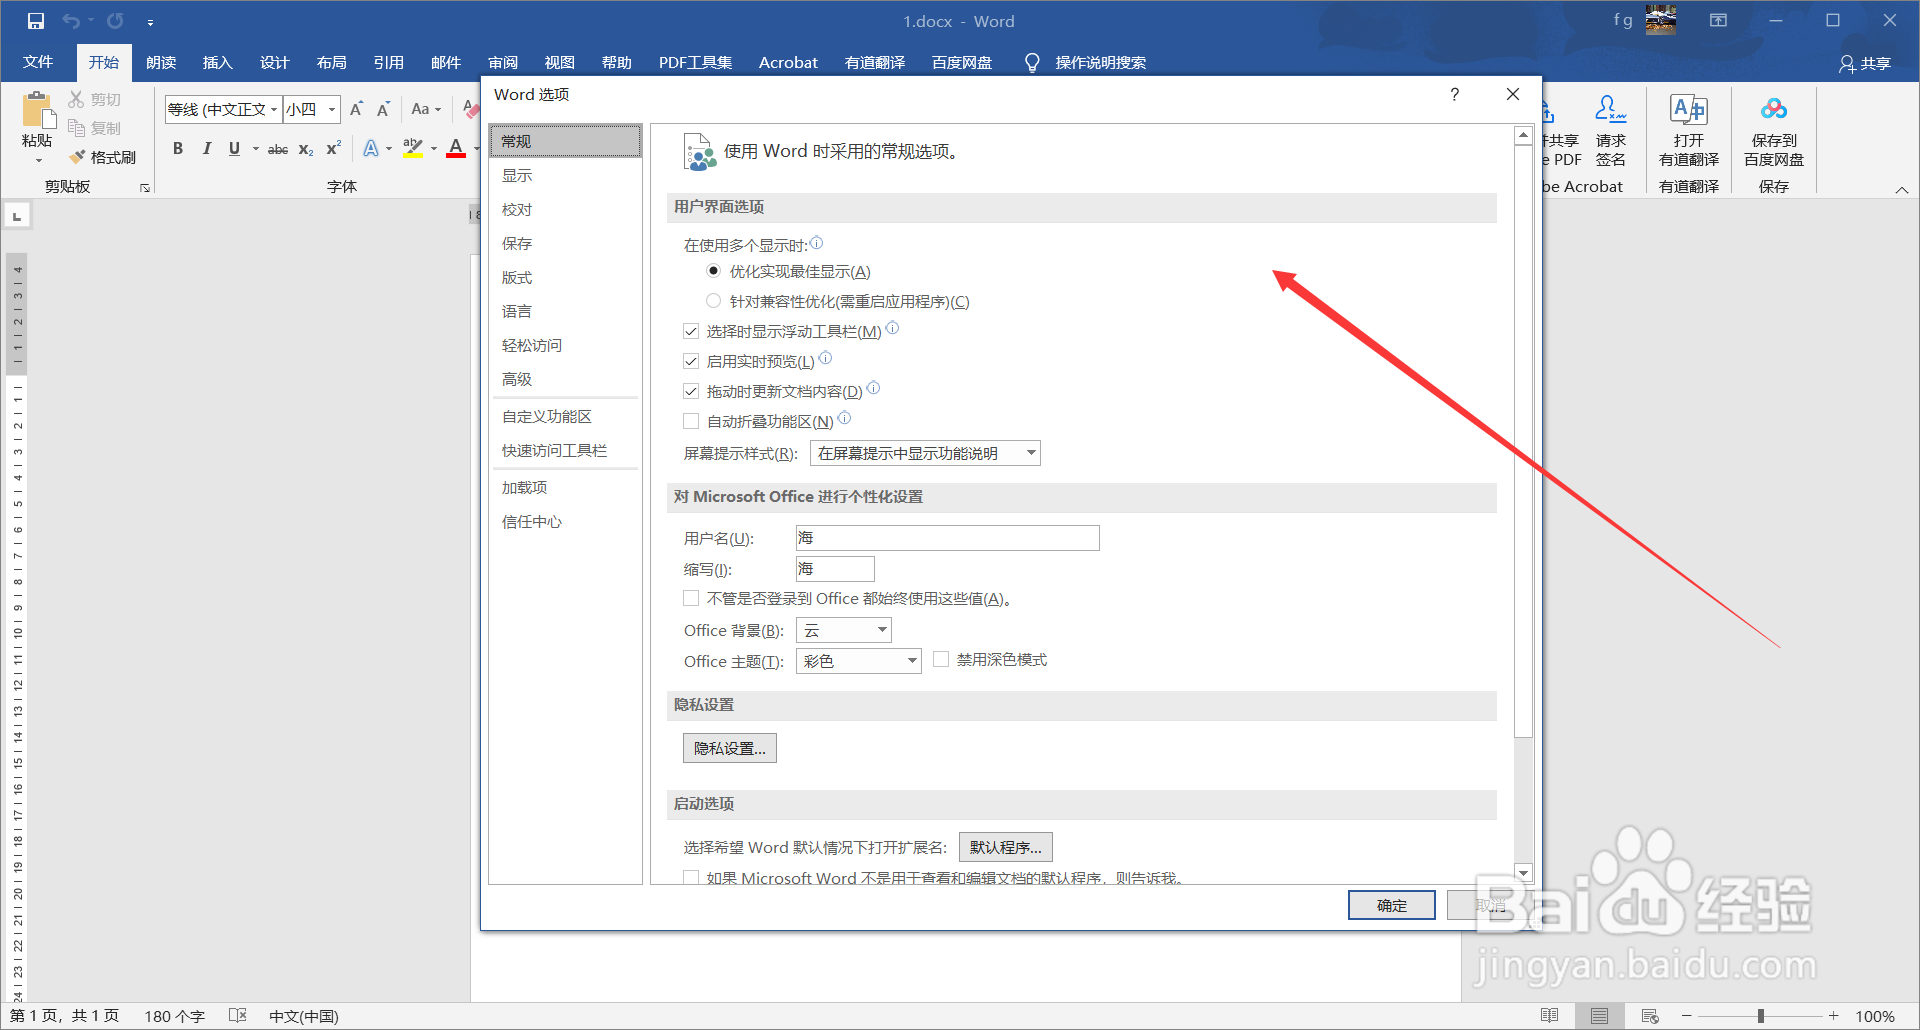1920x1030 pixels.
Task: Apply superscript x² formatting
Action: [334, 148]
